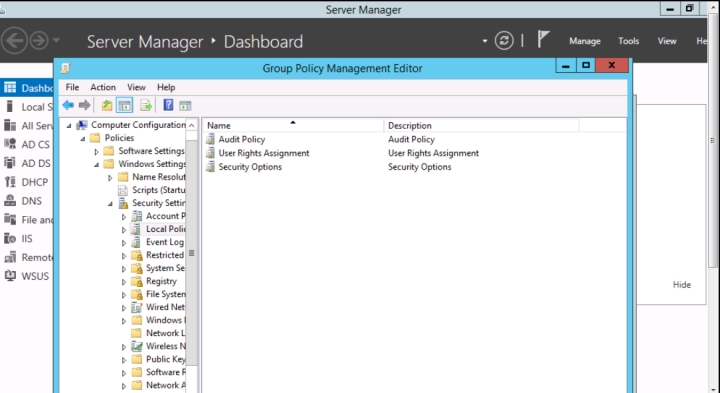Open the Manage menu button
Screen dimensions: 720x393
[x=585, y=41]
